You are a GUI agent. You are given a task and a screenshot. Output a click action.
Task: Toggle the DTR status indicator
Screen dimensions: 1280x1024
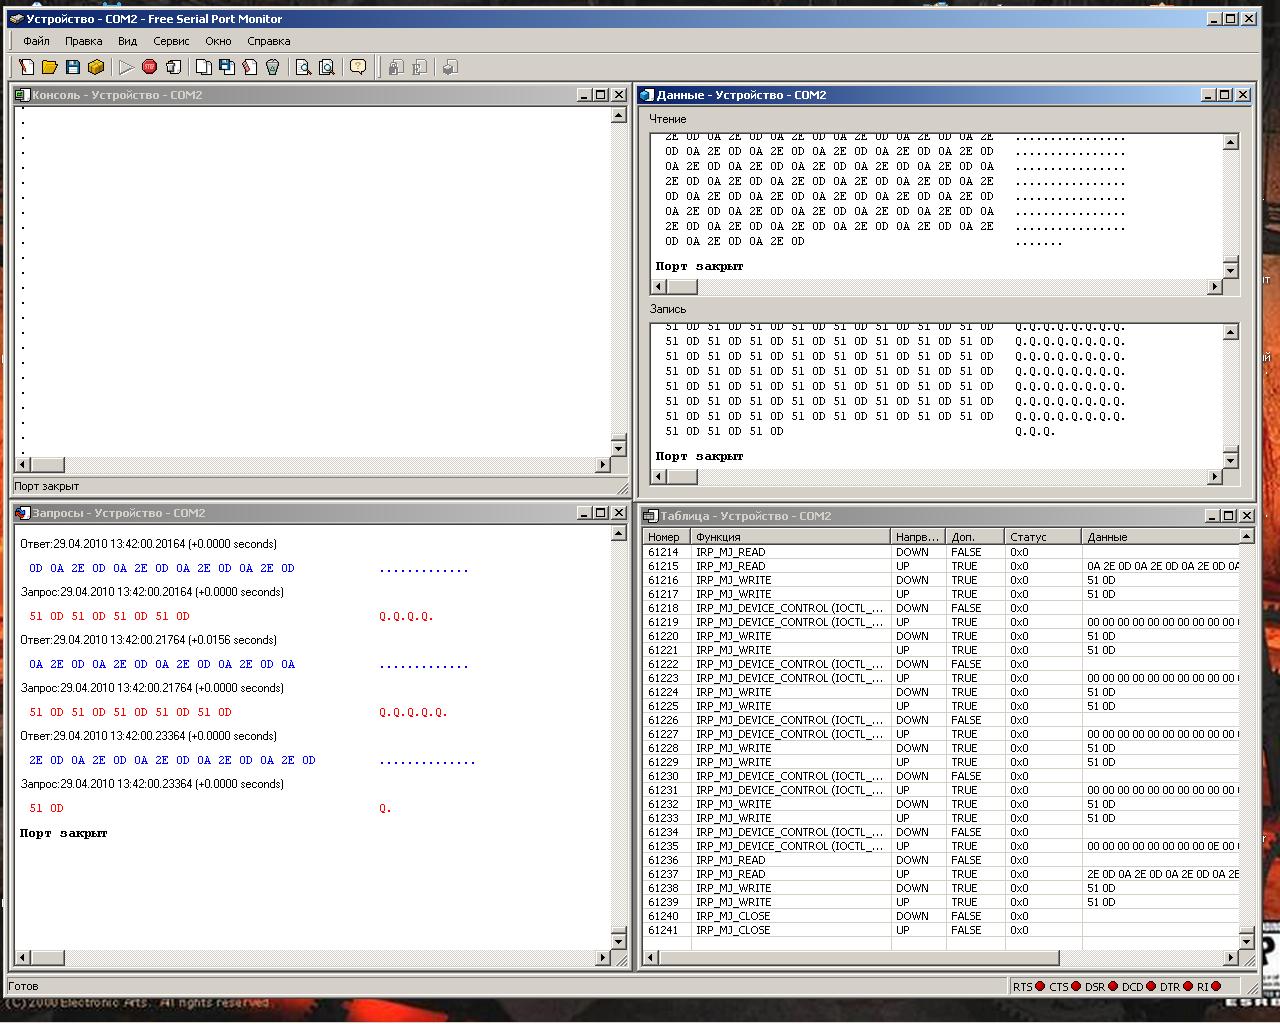tap(1187, 987)
